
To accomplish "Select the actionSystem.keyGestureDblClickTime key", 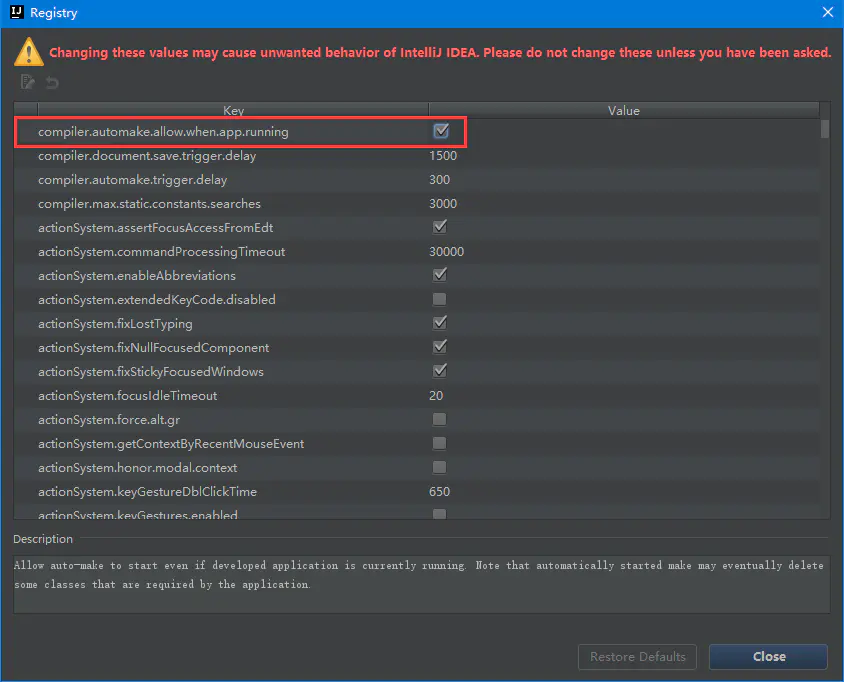I will click(x=147, y=492).
